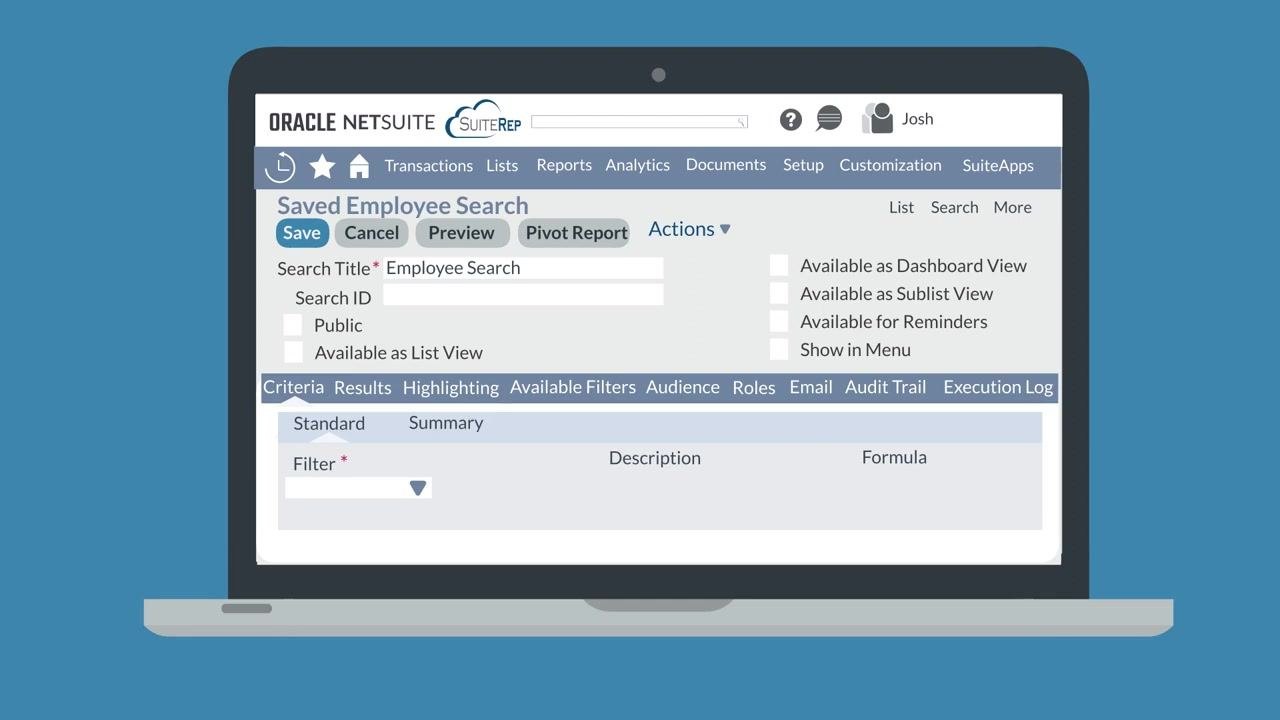
Task: Open the Email tab
Action: [811, 387]
